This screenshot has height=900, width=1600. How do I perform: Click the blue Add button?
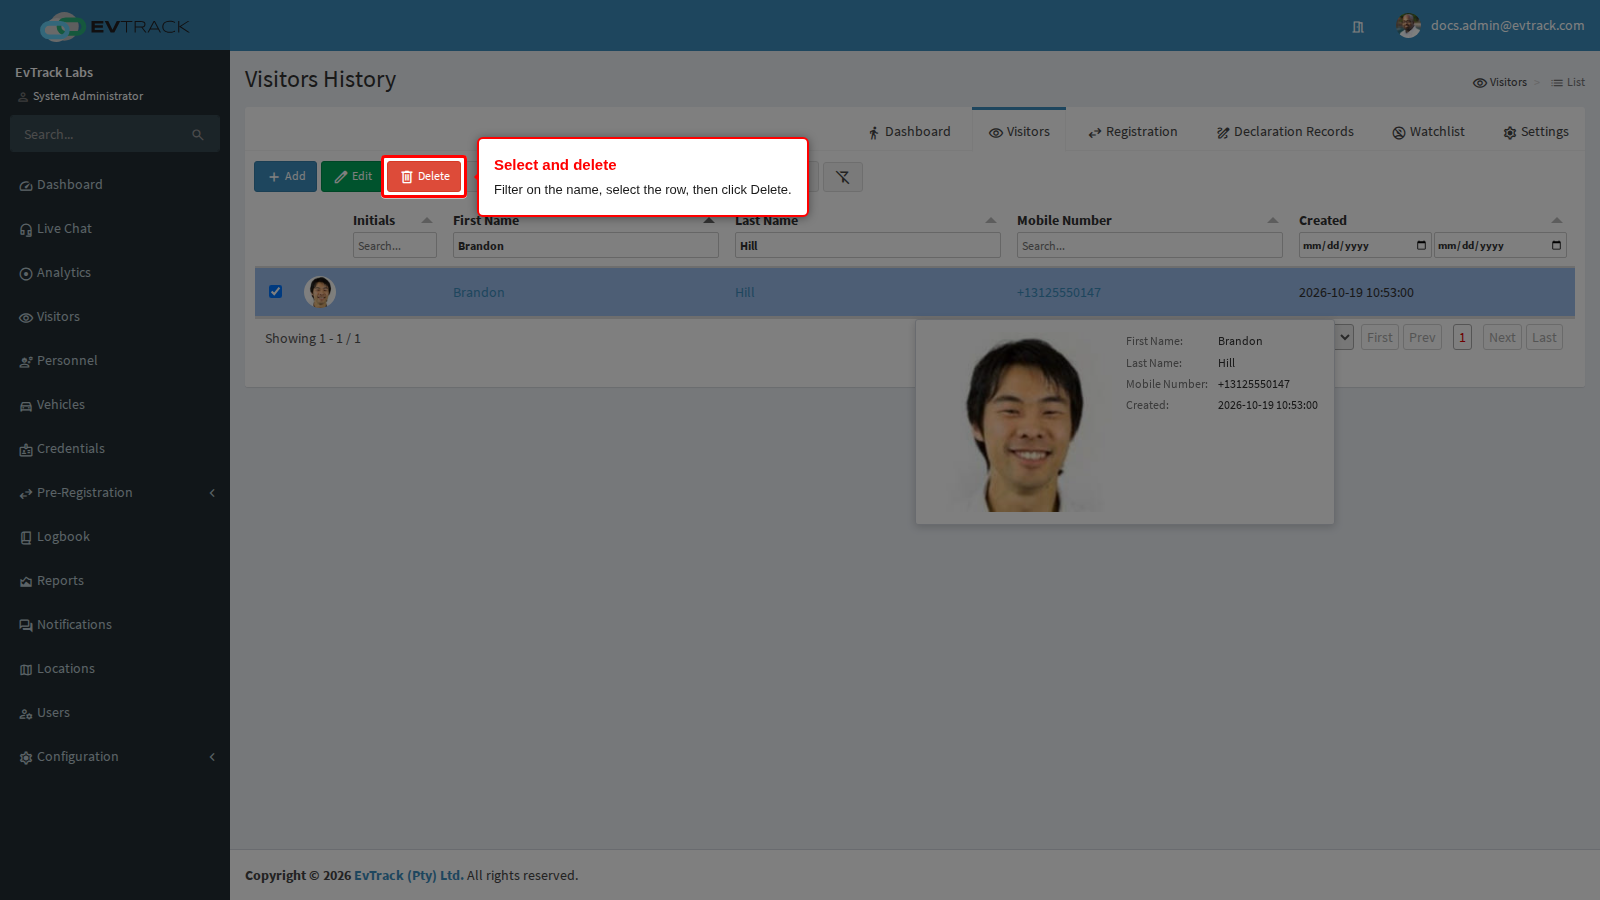point(285,177)
